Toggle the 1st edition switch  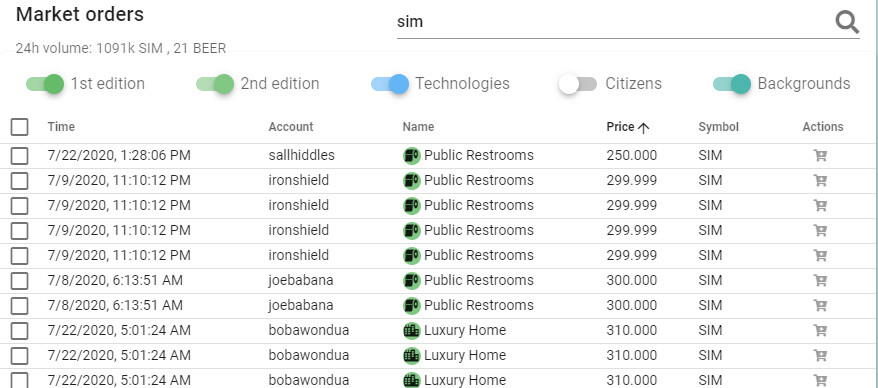(x=45, y=84)
